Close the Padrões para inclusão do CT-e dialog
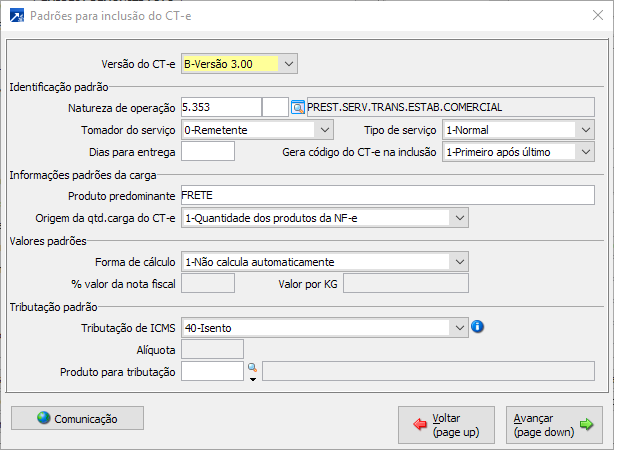Screen dimensions: 628x457 (x=598, y=15)
